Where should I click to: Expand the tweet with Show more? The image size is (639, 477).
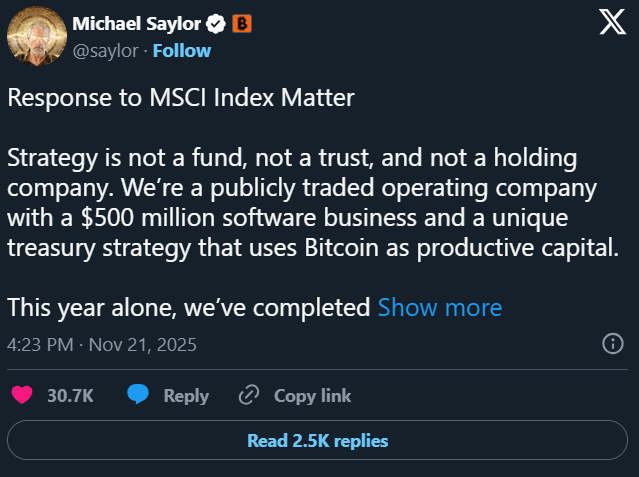click(x=439, y=307)
